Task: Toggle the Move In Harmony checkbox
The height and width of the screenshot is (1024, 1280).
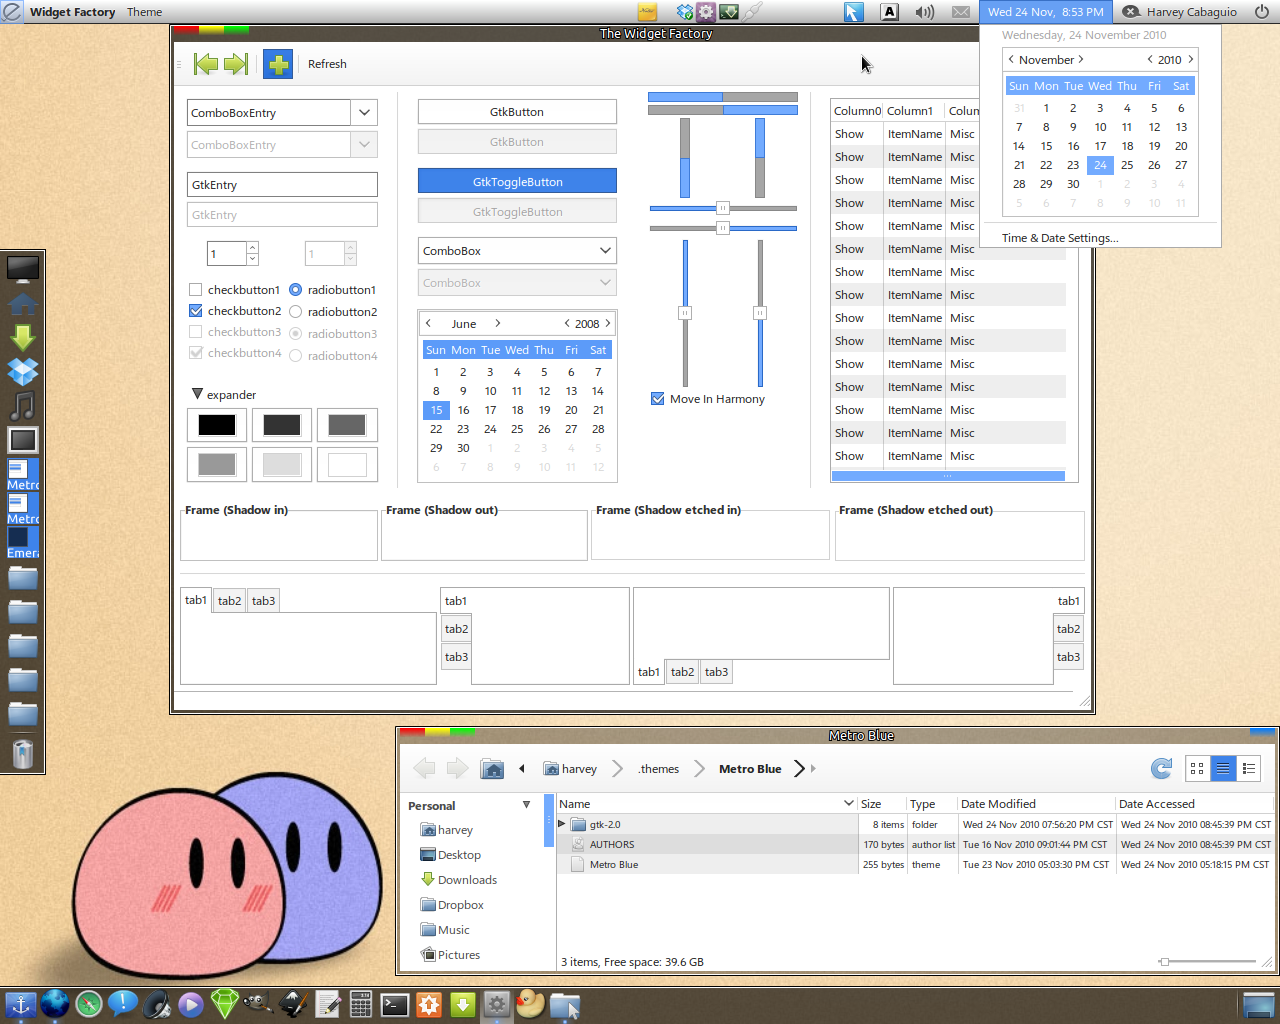Action: (658, 399)
